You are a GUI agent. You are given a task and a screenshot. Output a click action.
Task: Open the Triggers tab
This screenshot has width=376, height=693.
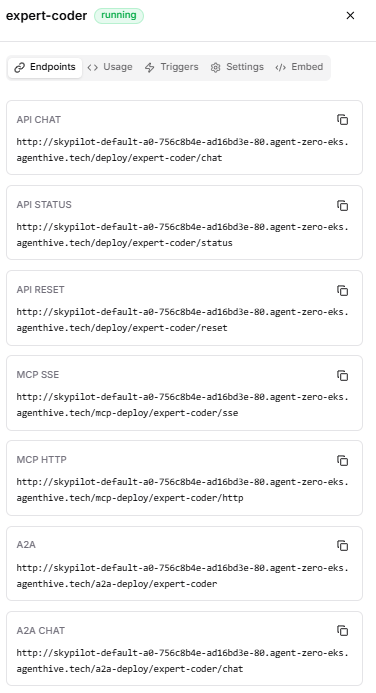coord(172,67)
